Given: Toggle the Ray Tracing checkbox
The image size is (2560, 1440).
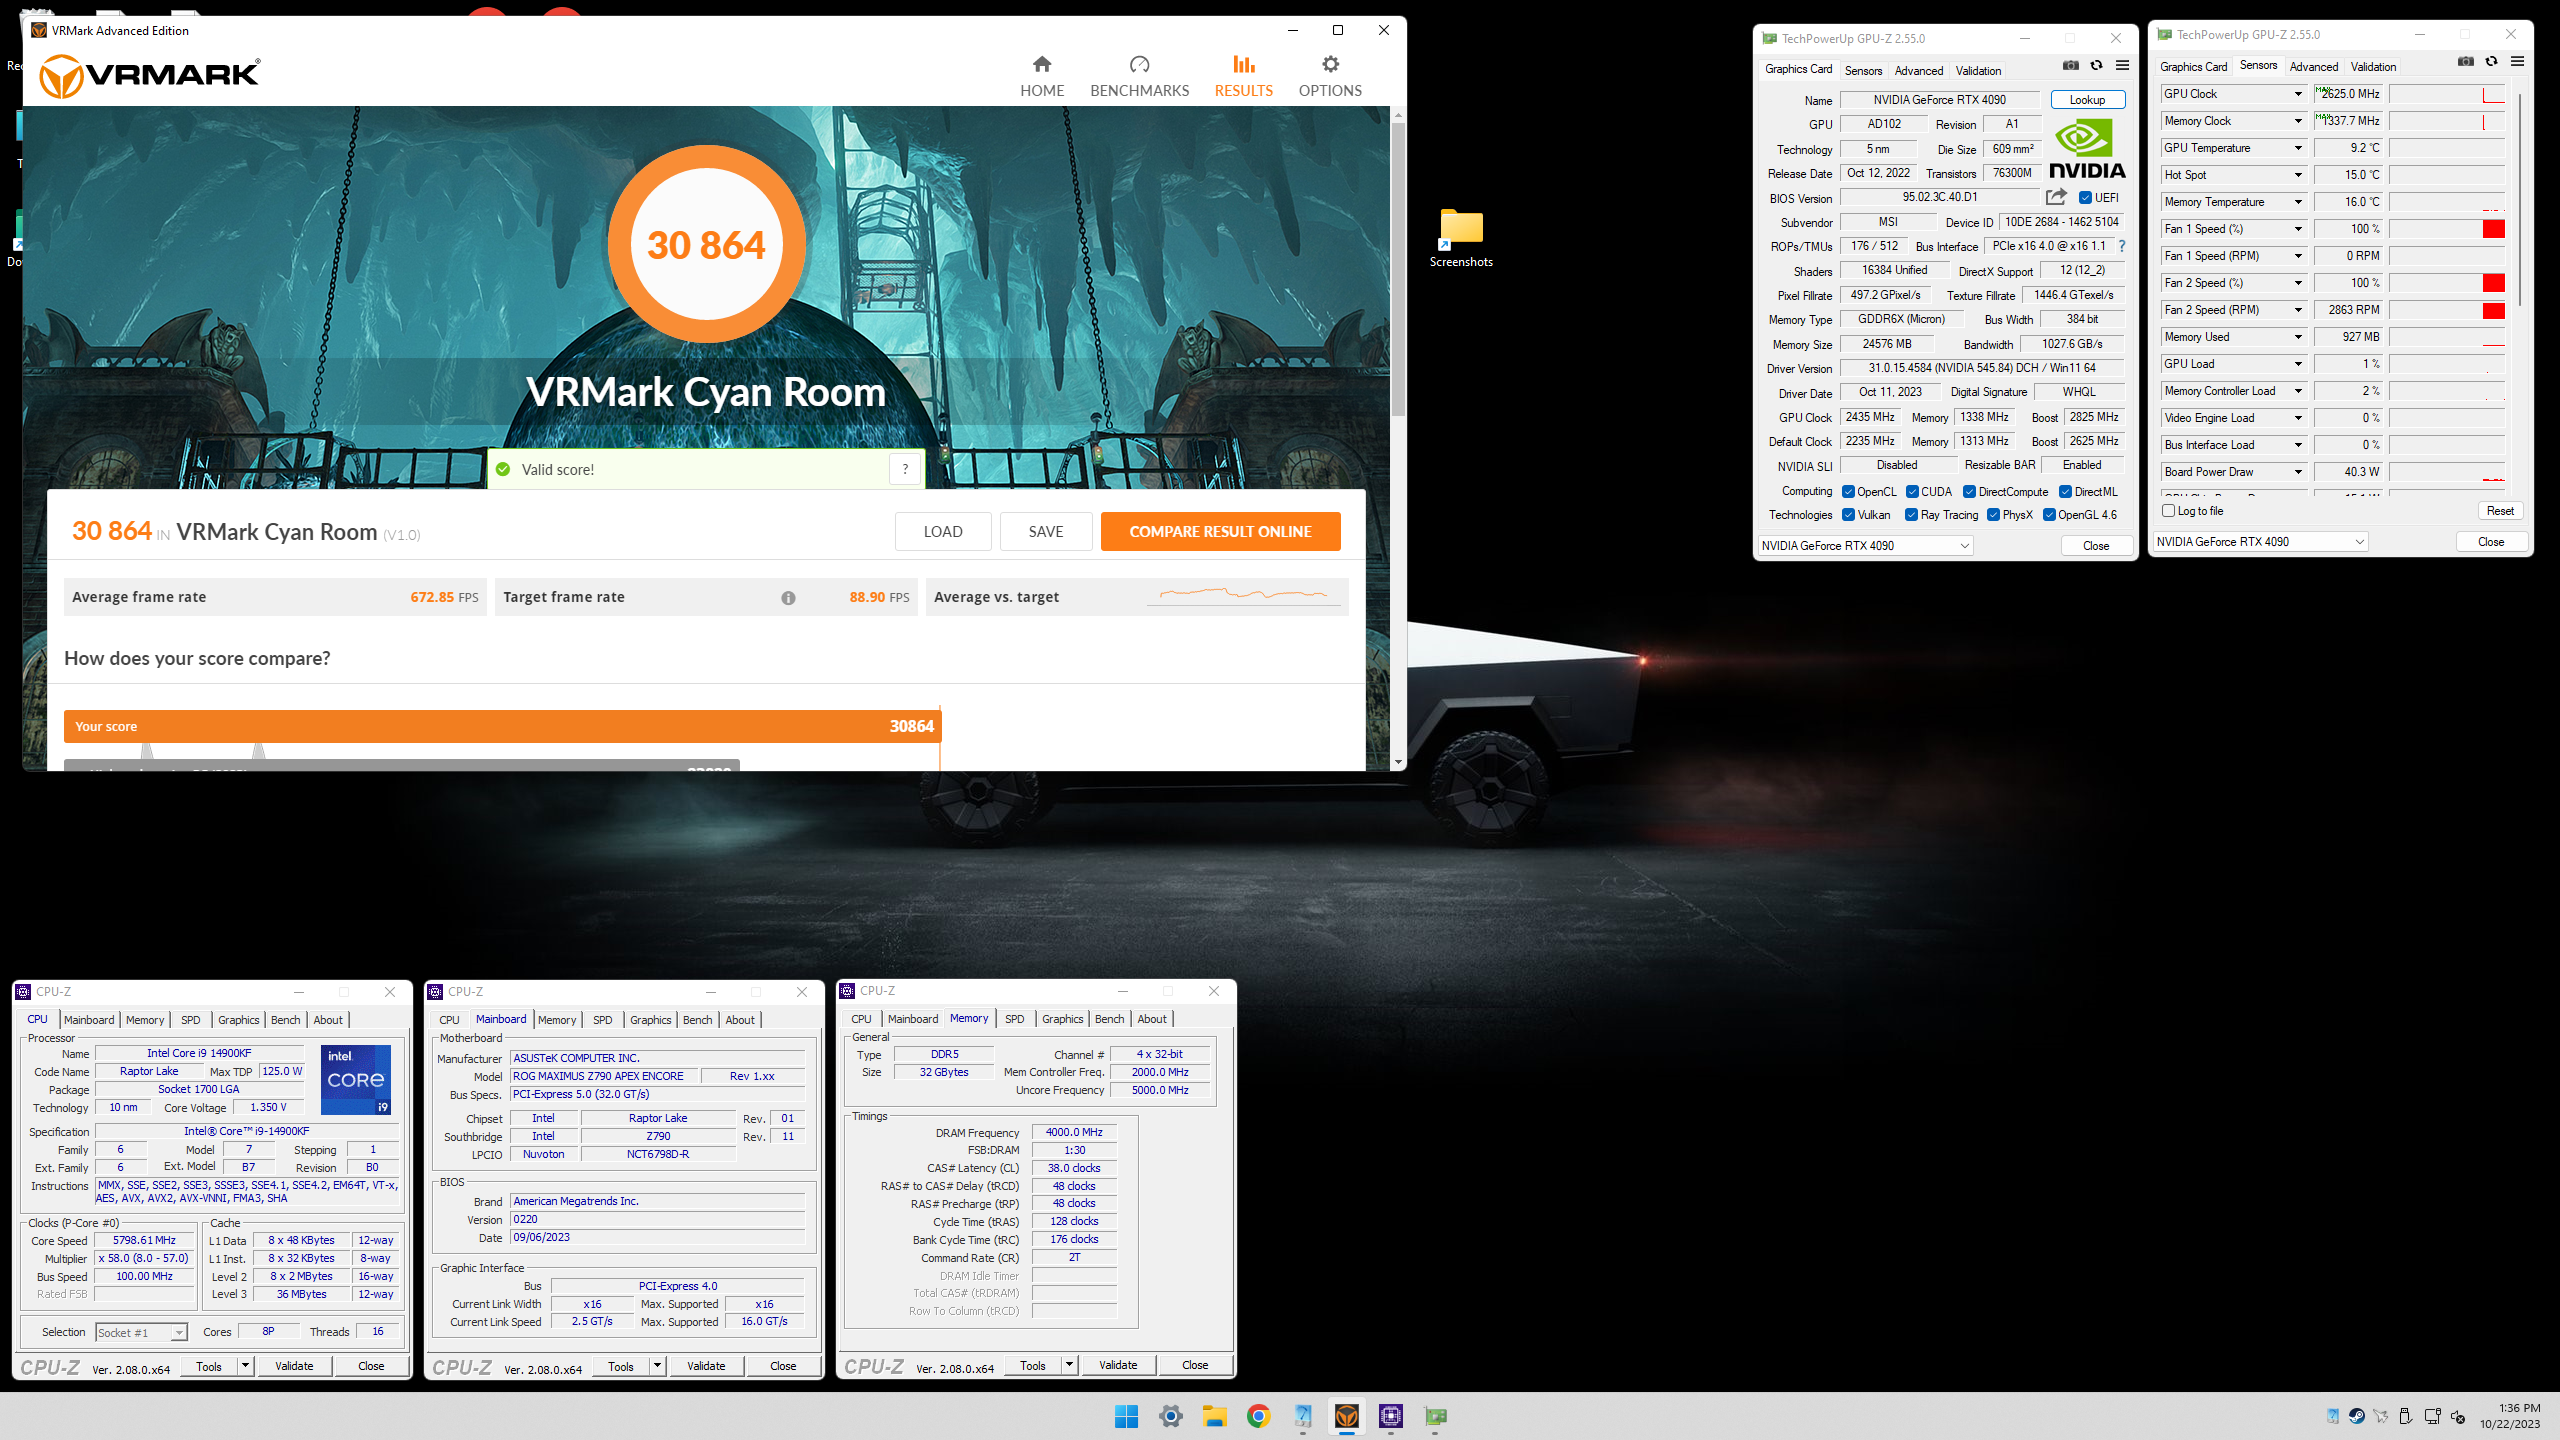Looking at the screenshot, I should click(1911, 515).
